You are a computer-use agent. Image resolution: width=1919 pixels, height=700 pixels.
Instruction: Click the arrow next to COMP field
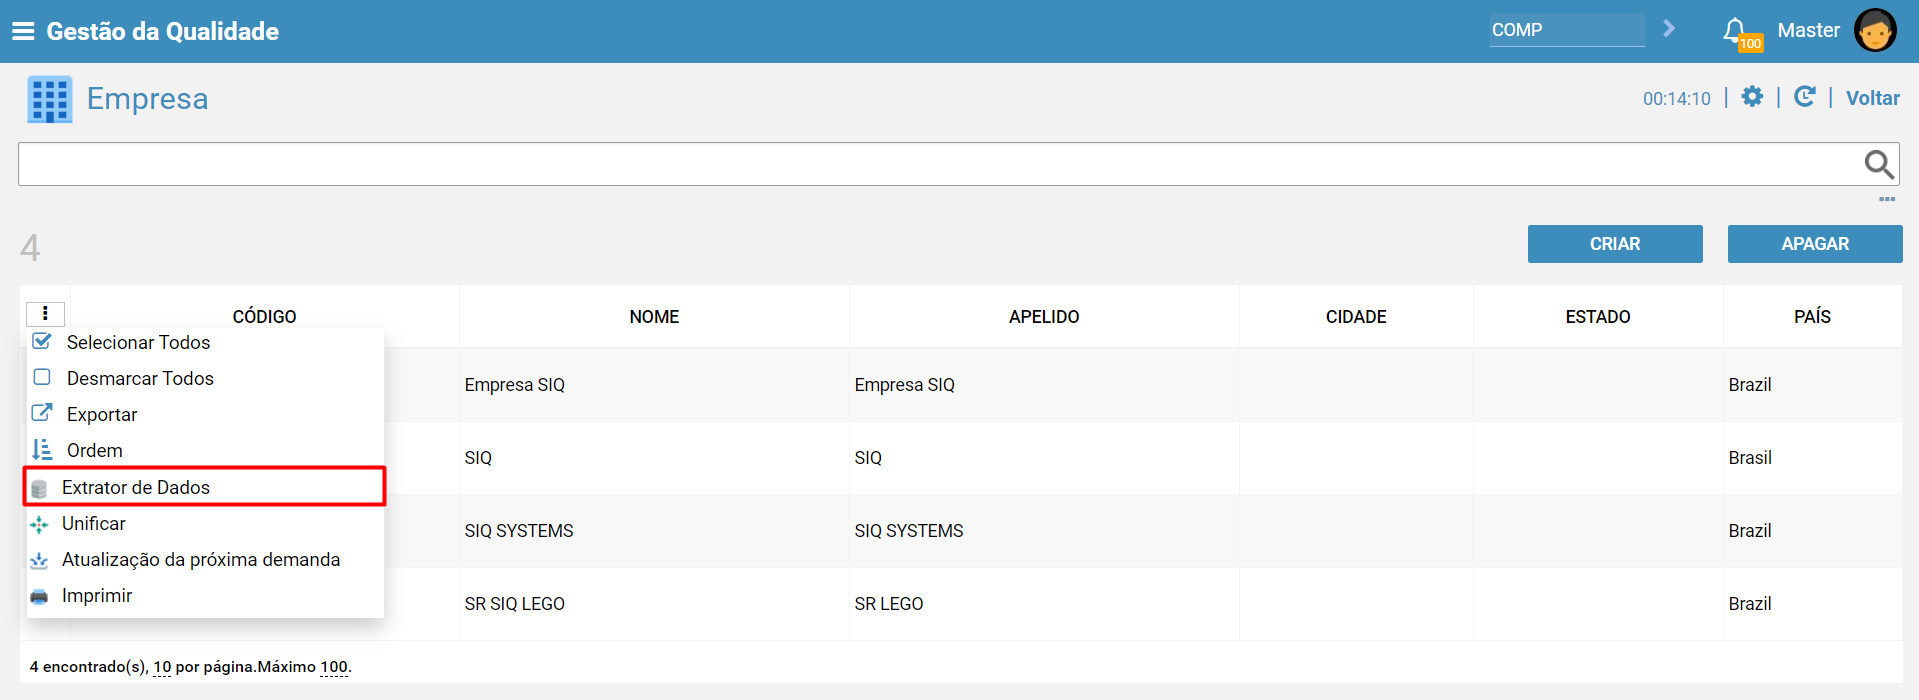1668,29
